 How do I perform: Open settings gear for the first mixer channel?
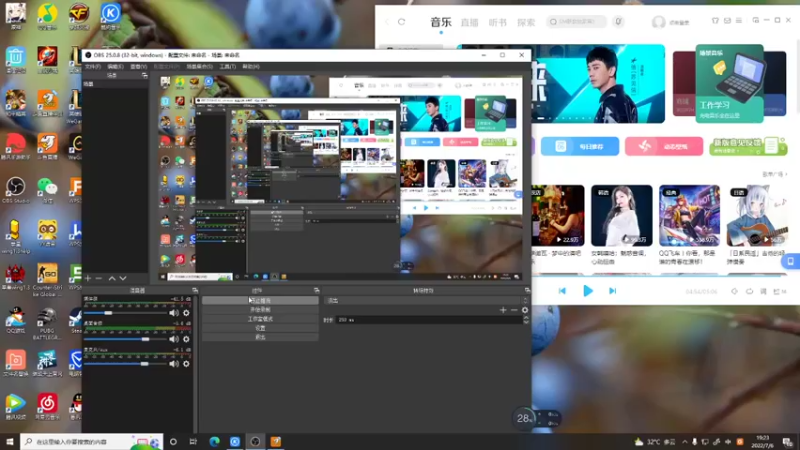[x=186, y=313]
